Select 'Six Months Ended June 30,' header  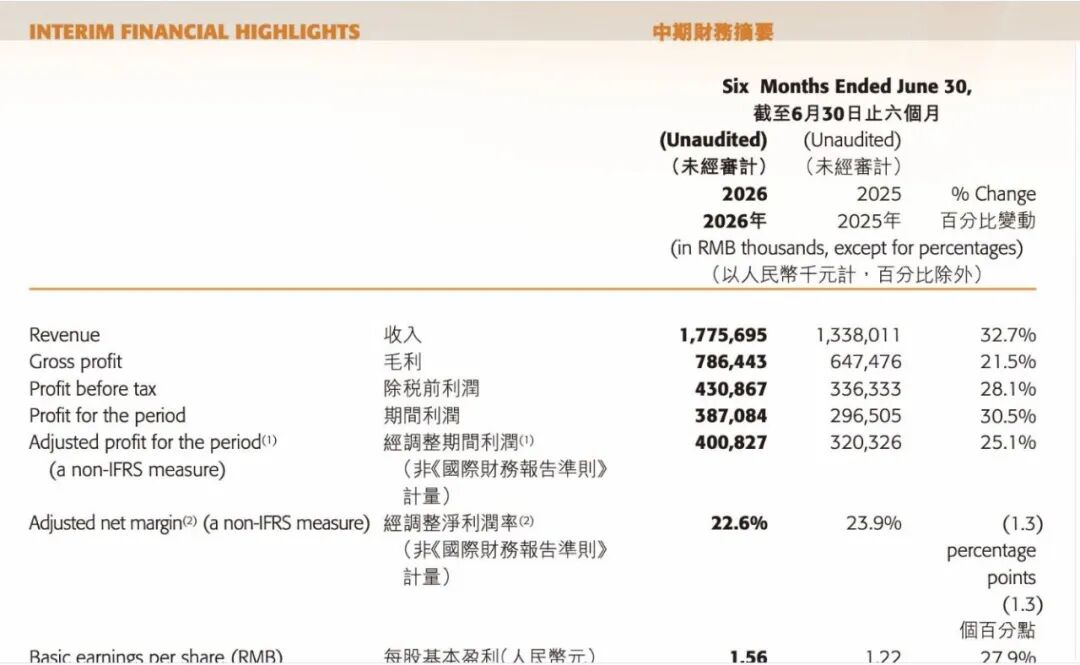tap(847, 86)
